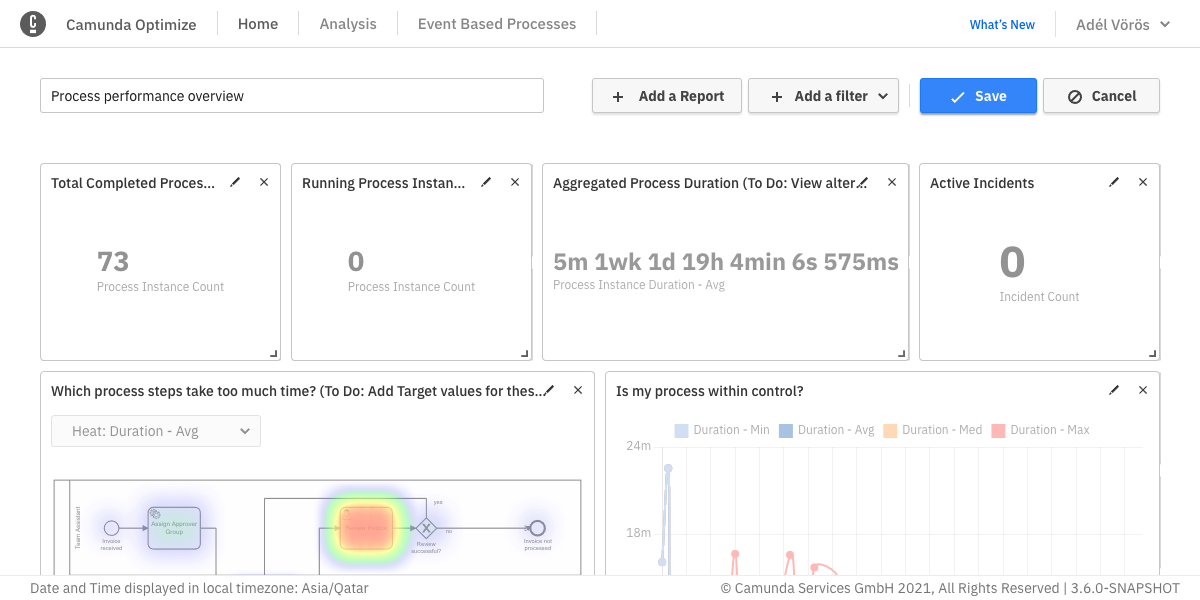Edit the Total Completed Process report tile
The image size is (1200, 600).
235,182
